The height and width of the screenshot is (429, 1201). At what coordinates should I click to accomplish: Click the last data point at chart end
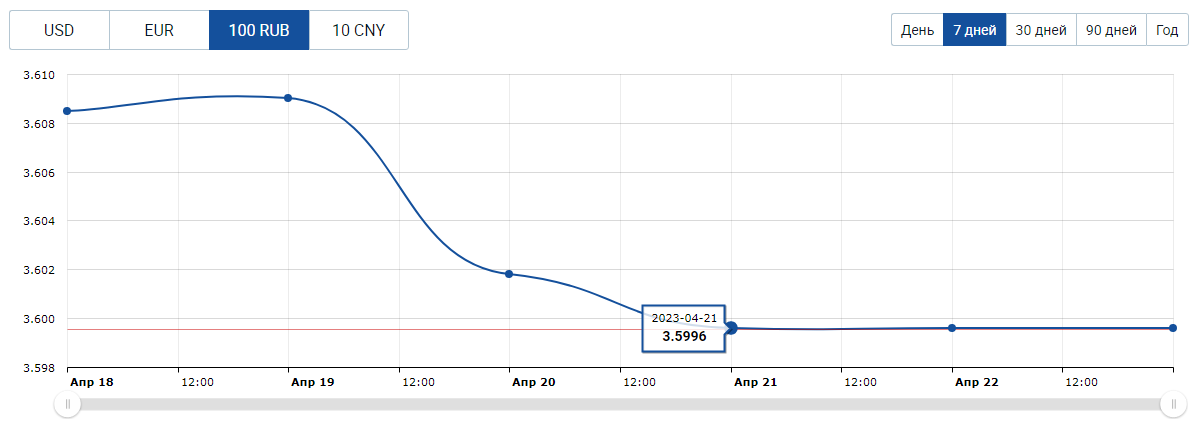tap(1173, 328)
